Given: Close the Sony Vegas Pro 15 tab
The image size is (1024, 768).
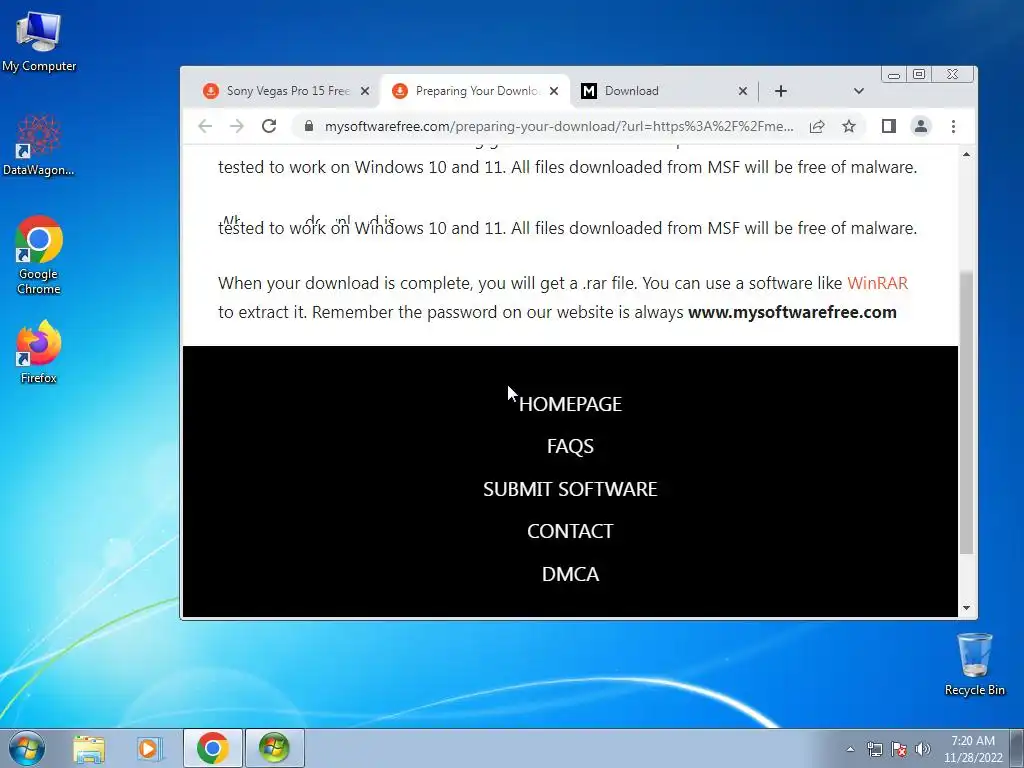Looking at the screenshot, I should (x=365, y=91).
